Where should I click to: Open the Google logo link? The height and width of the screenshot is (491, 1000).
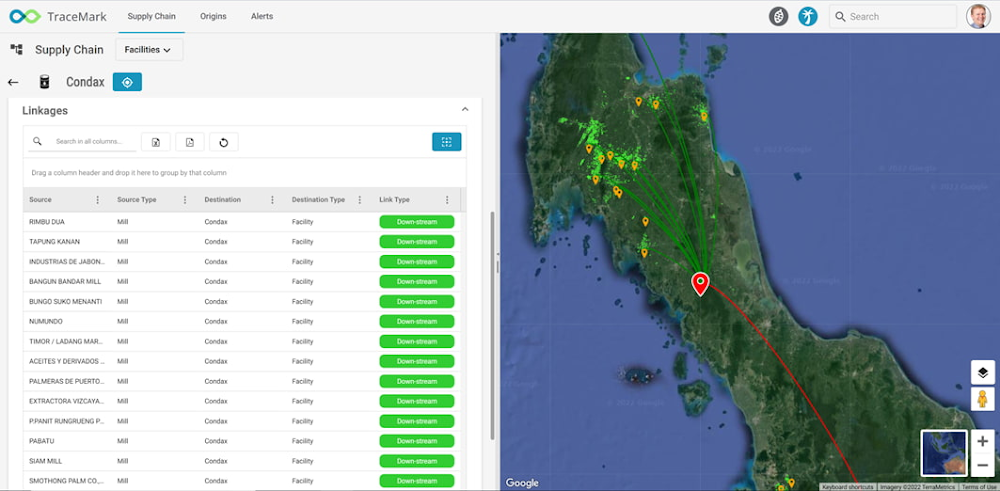pyautogui.click(x=522, y=483)
